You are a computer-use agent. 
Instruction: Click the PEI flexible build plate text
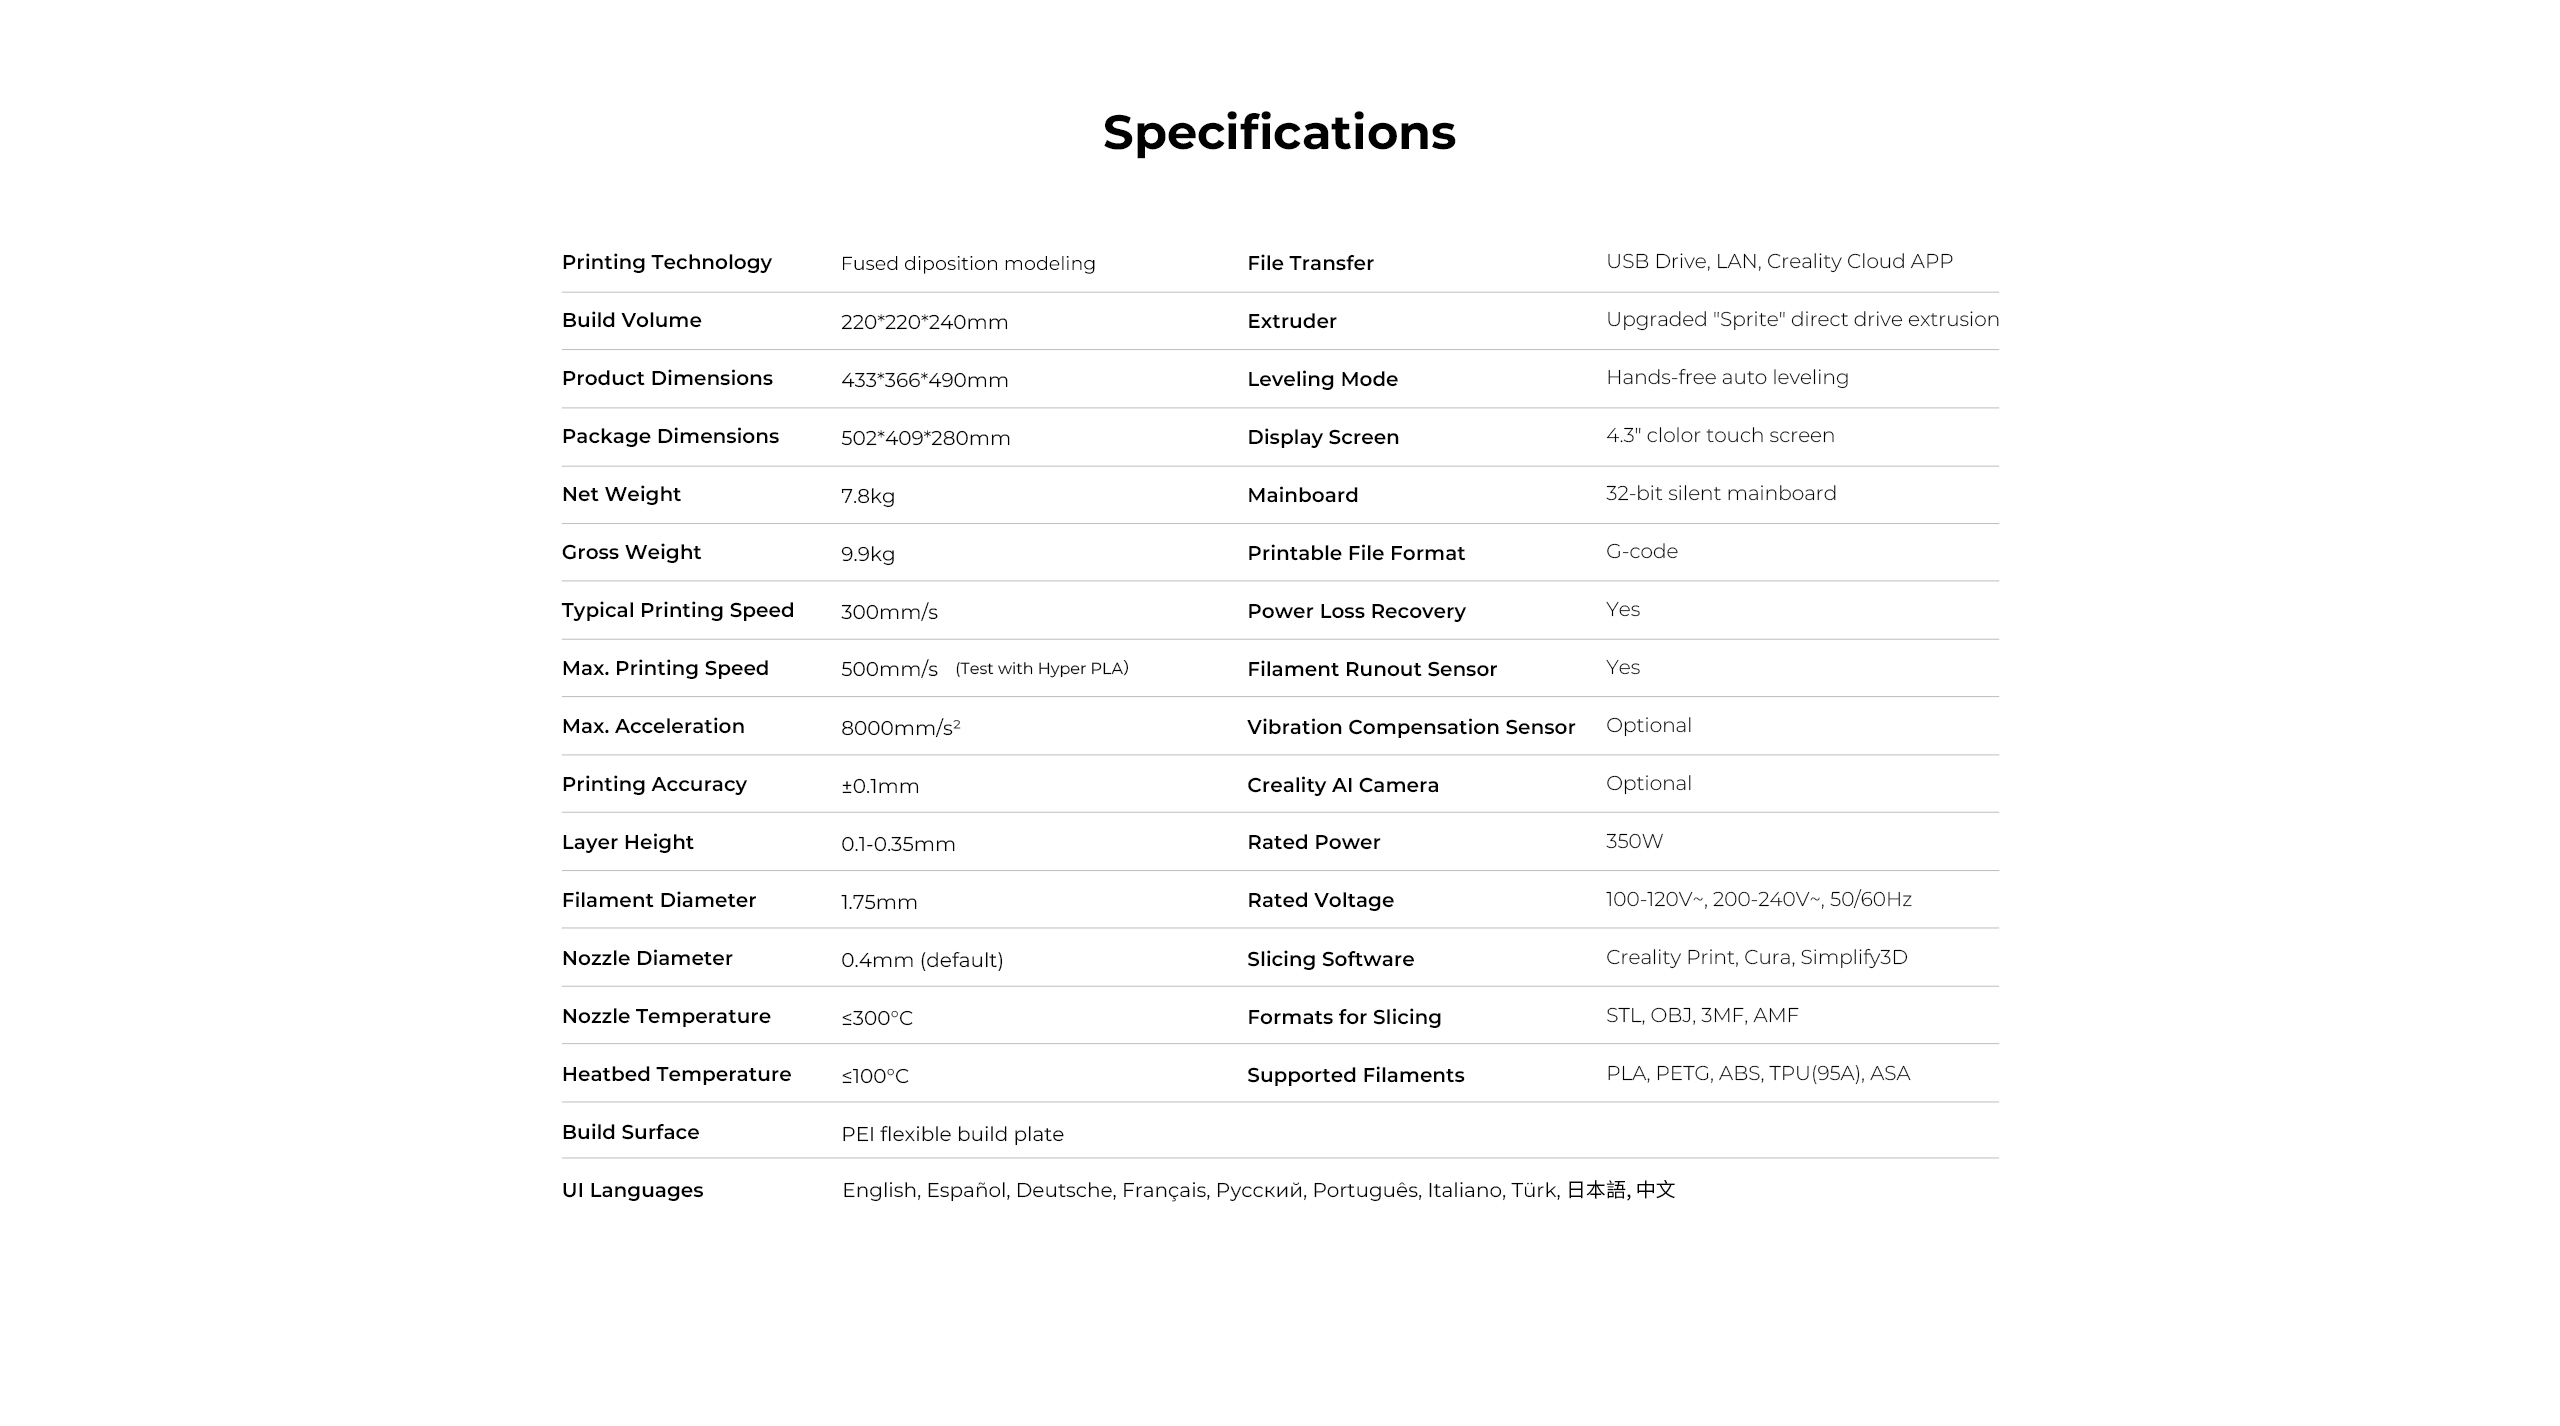click(x=952, y=1134)
